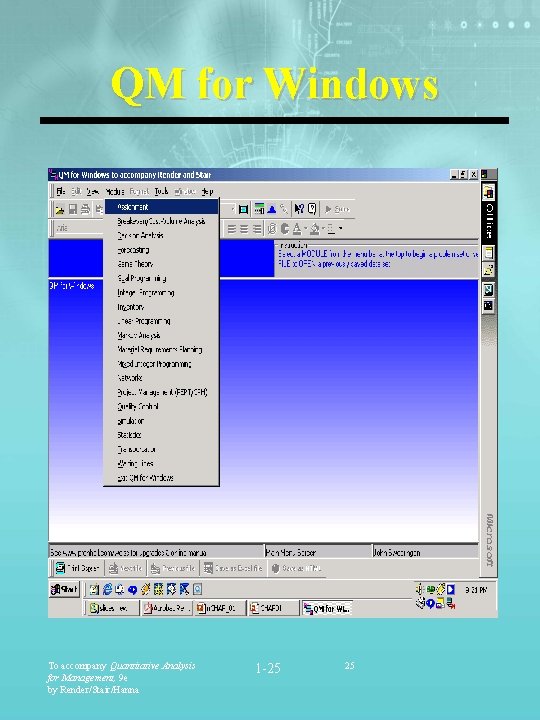Select Mixed Integer Programming module
The width and height of the screenshot is (540, 720).
[161, 364]
